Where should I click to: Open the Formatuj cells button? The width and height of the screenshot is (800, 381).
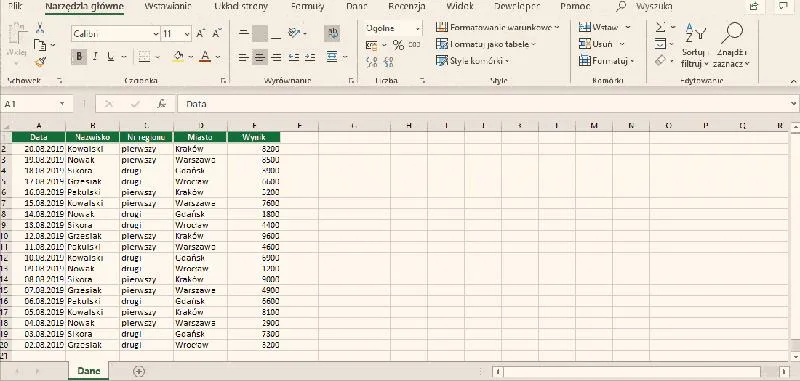(x=607, y=61)
